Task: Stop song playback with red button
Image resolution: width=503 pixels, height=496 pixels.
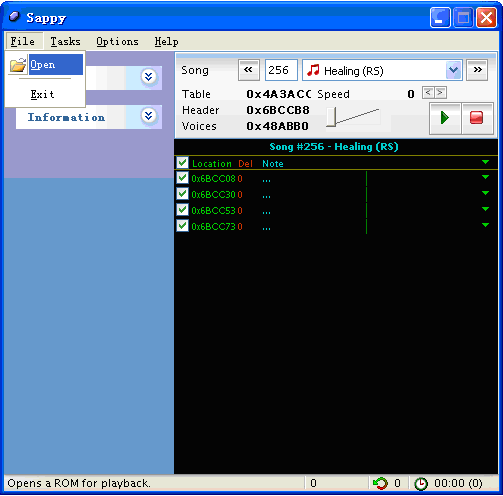Action: click(477, 118)
